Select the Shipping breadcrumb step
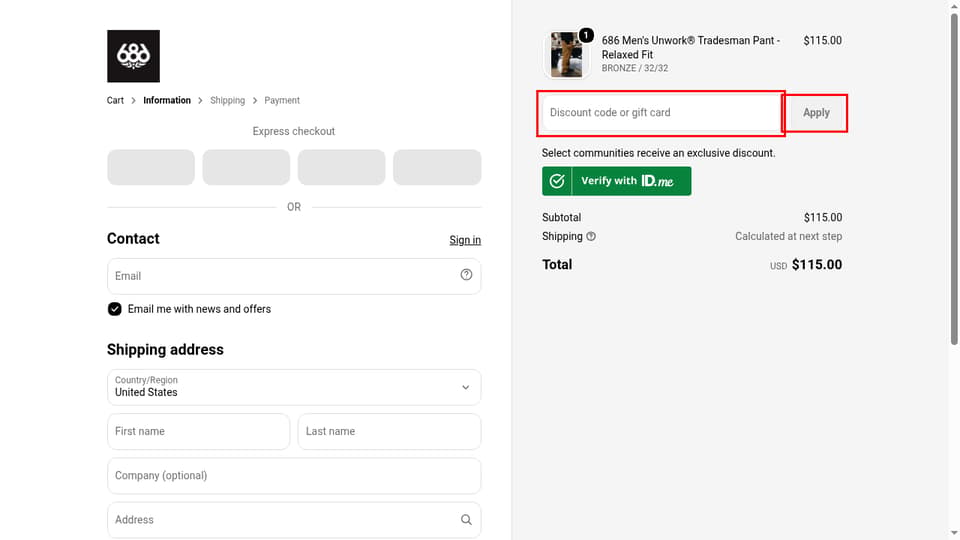Image resolution: width=960 pixels, height=540 pixels. [x=227, y=100]
